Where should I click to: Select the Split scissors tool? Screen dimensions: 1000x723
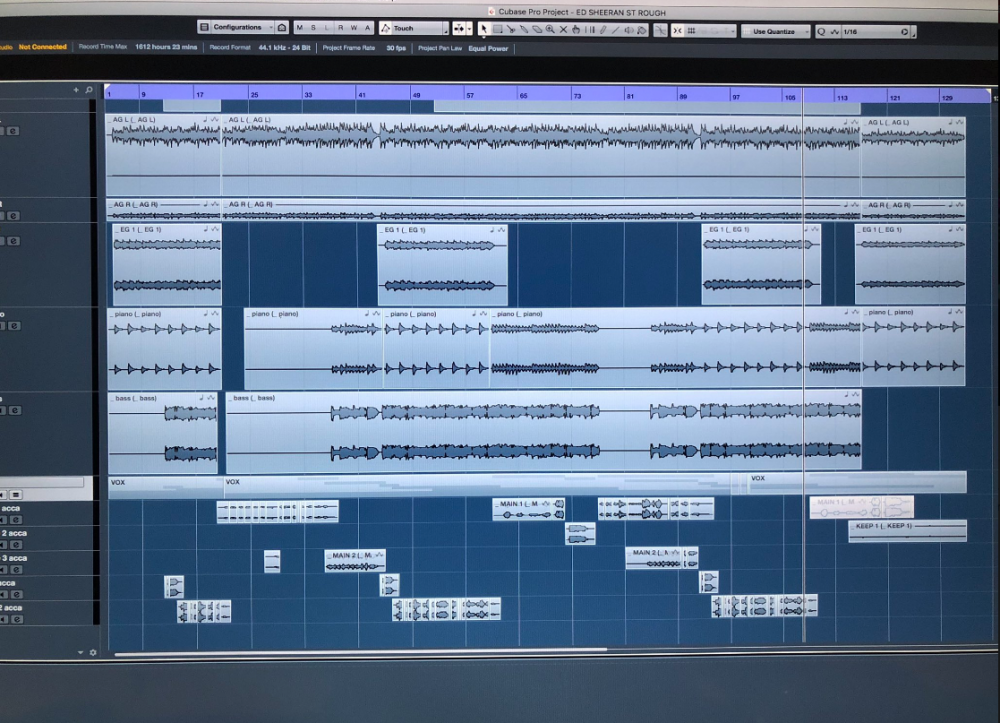pyautogui.click(x=511, y=29)
